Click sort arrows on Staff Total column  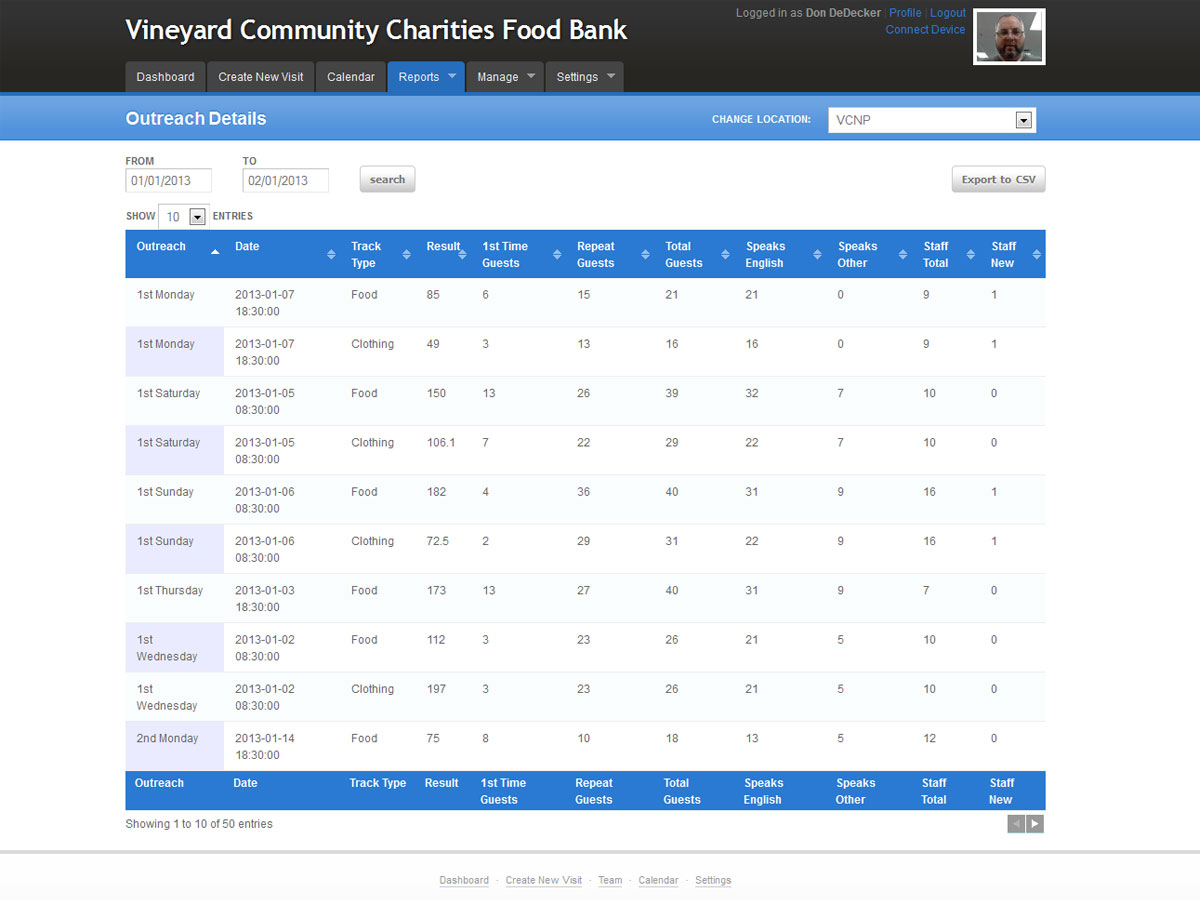(970, 255)
